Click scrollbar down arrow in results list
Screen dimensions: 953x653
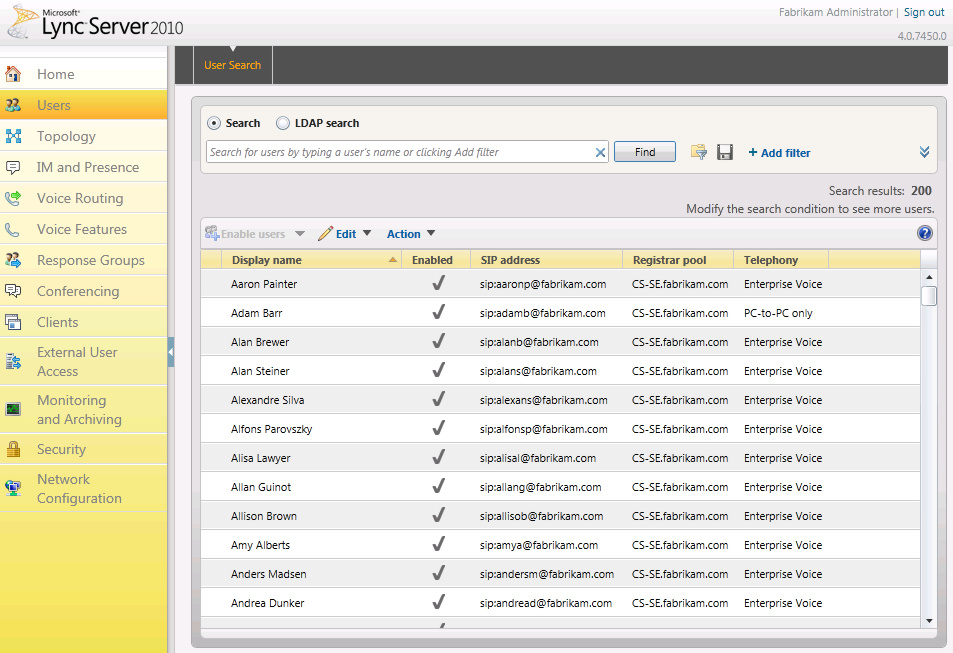929,621
